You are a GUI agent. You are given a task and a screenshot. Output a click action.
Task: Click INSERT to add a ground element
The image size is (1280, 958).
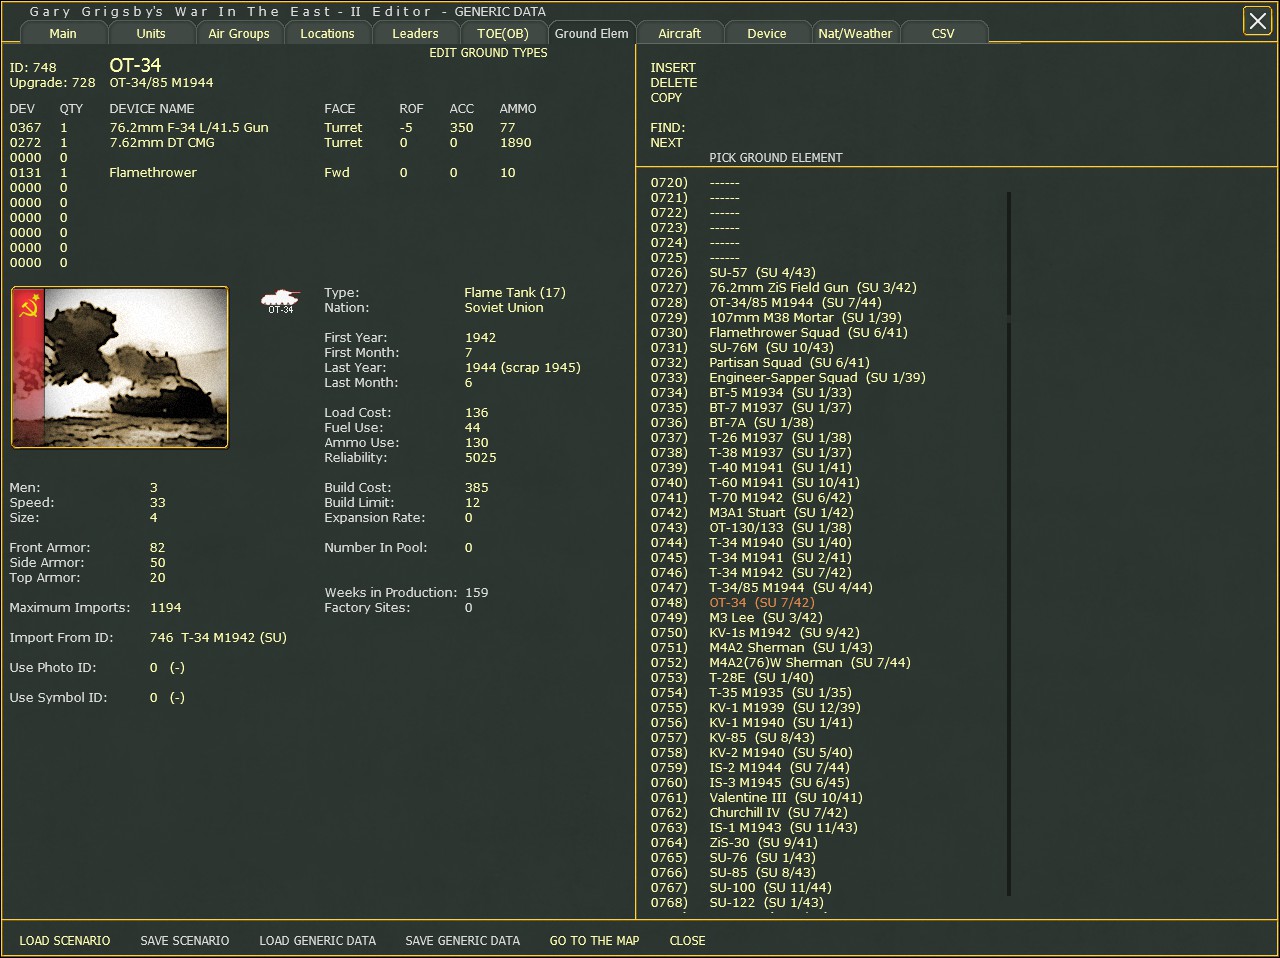pos(673,68)
